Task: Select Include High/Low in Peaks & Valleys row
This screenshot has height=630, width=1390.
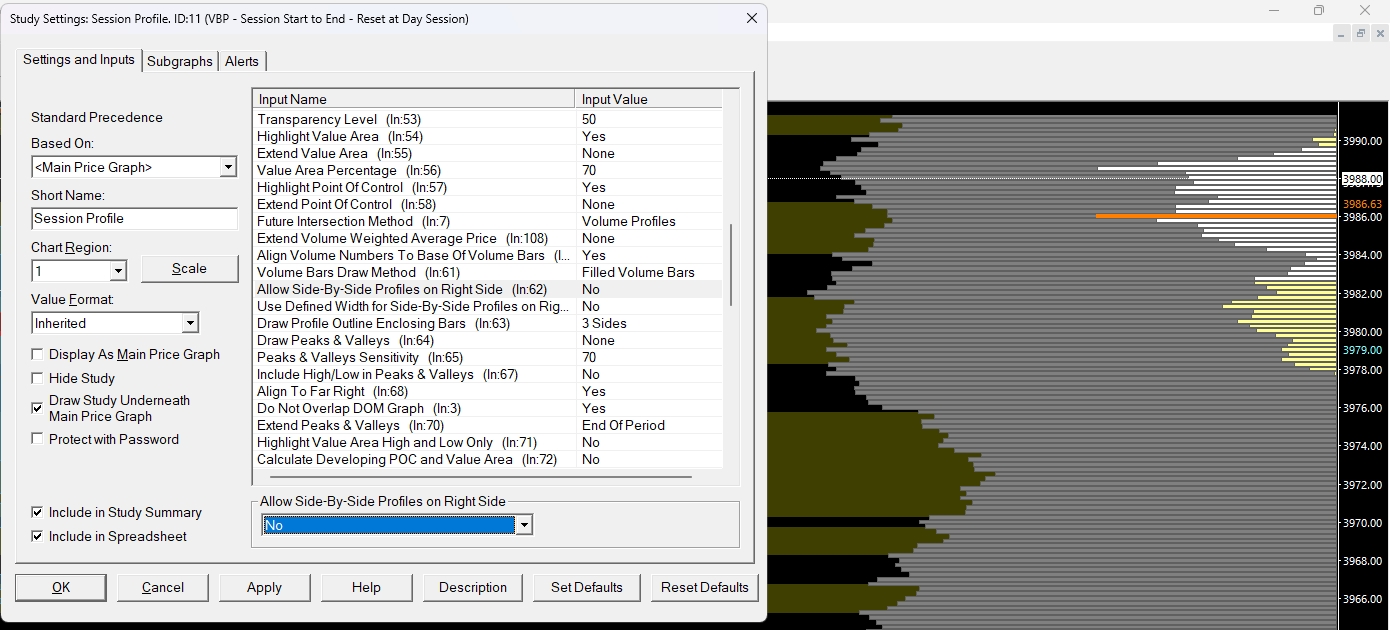Action: pos(488,374)
